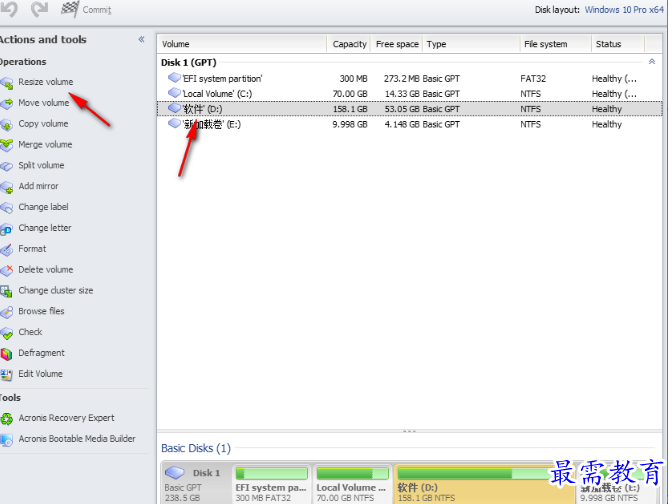Click the Format icon
Viewport: 672px width, 504px height.
(7, 249)
